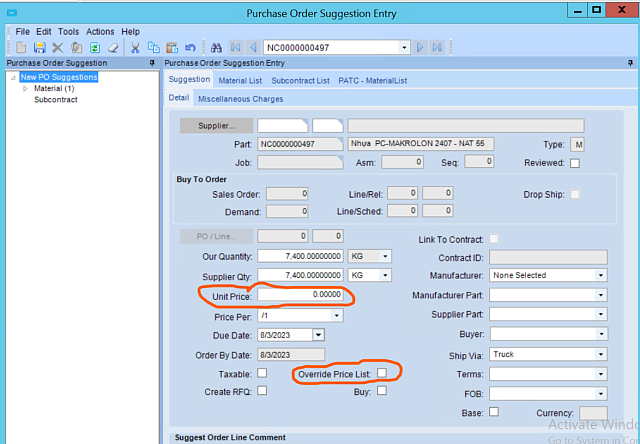
Task: Open the Terms dropdown
Action: coord(601,374)
